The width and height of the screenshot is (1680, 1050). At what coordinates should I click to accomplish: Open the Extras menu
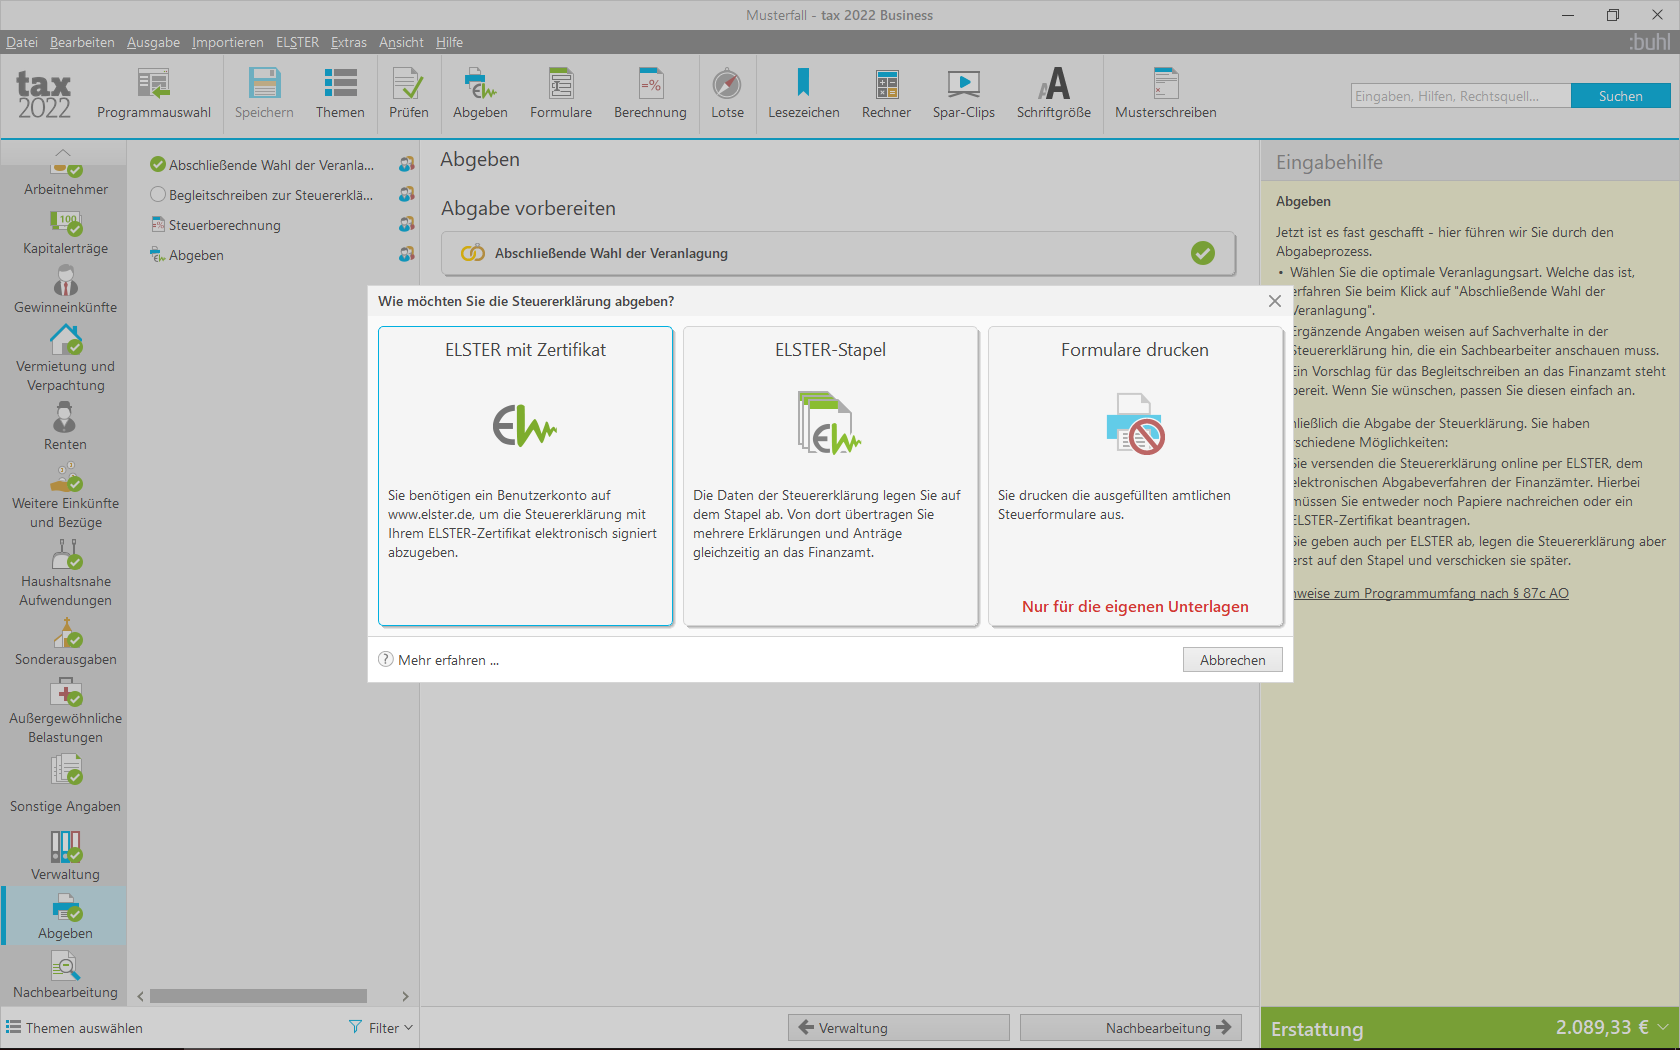tap(348, 42)
